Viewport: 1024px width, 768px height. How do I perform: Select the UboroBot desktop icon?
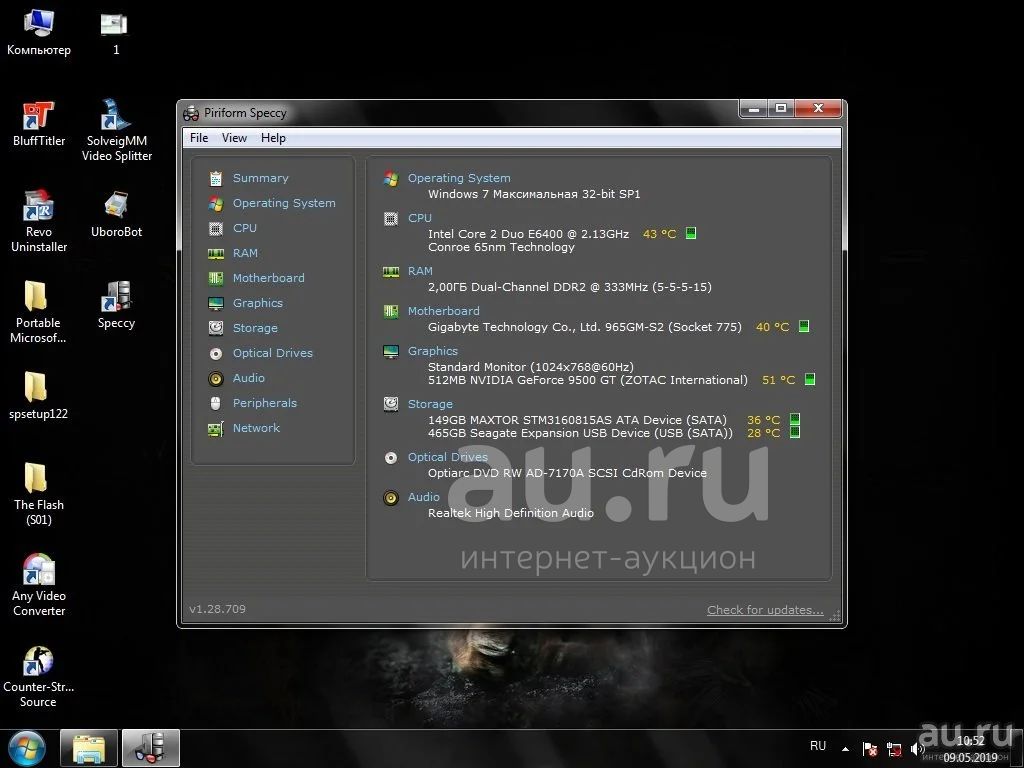[x=116, y=214]
